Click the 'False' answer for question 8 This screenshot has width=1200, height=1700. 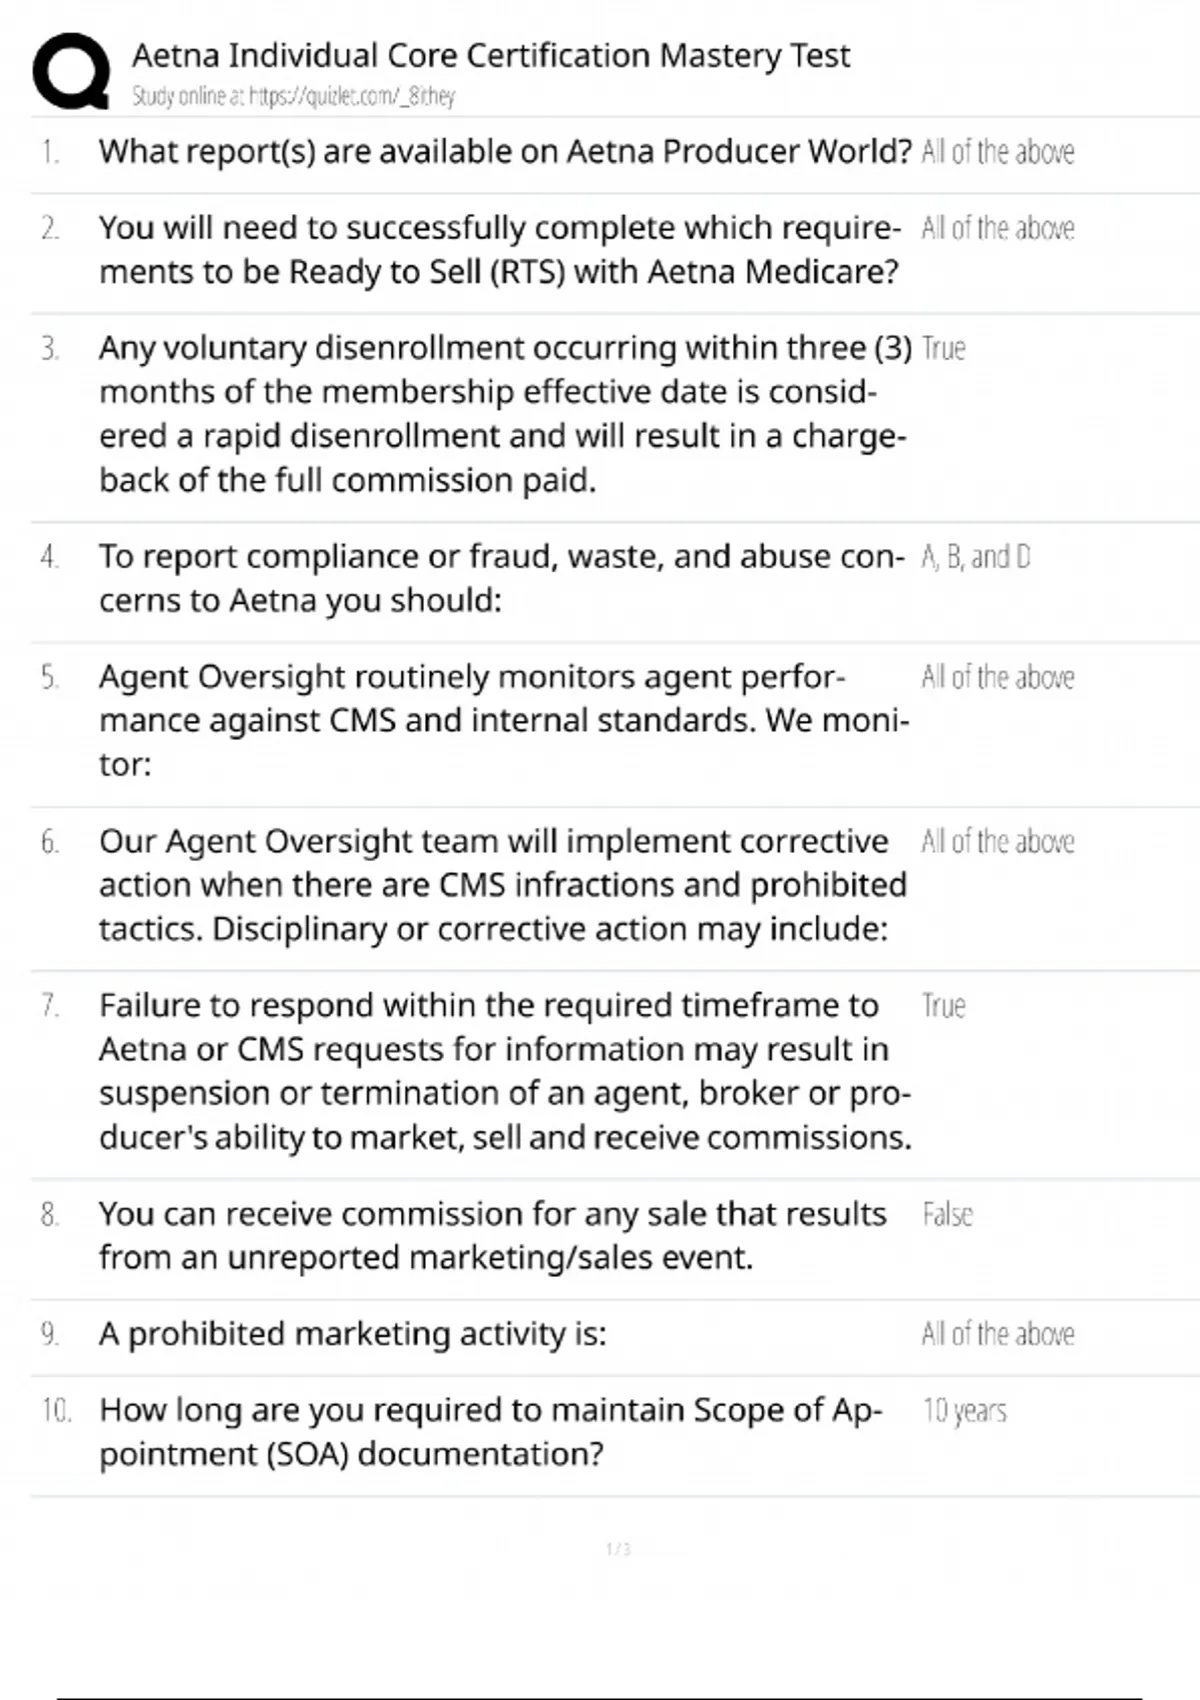coord(946,1215)
